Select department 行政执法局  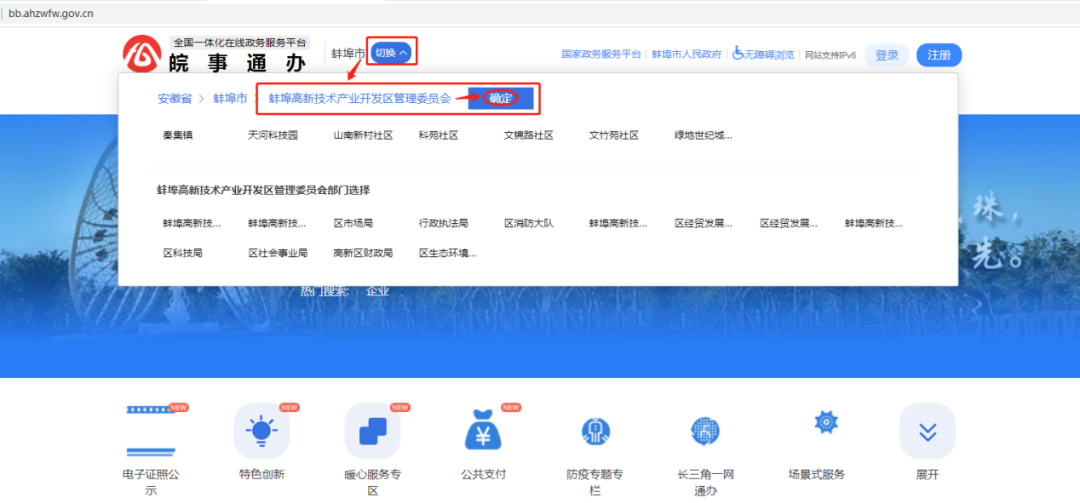pos(444,223)
